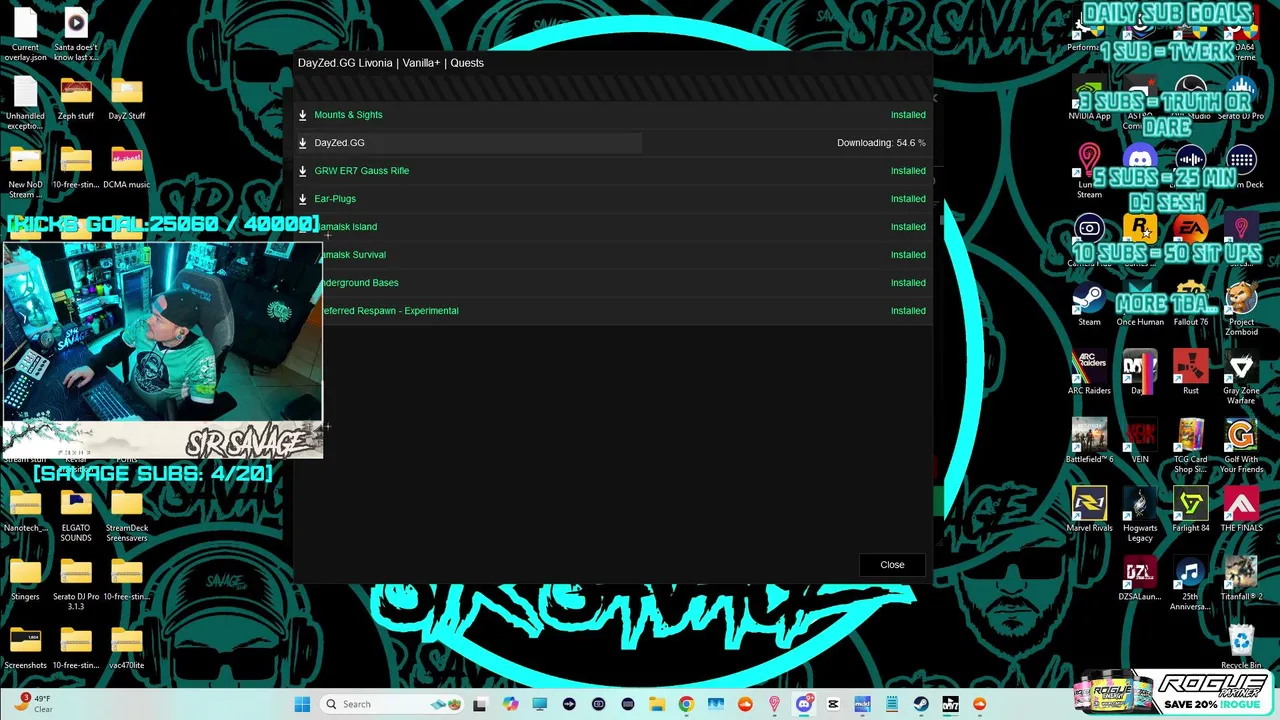Viewport: 1280px width, 720px height.
Task: Click the download icon beside Ear-Plugs
Action: 302,199
